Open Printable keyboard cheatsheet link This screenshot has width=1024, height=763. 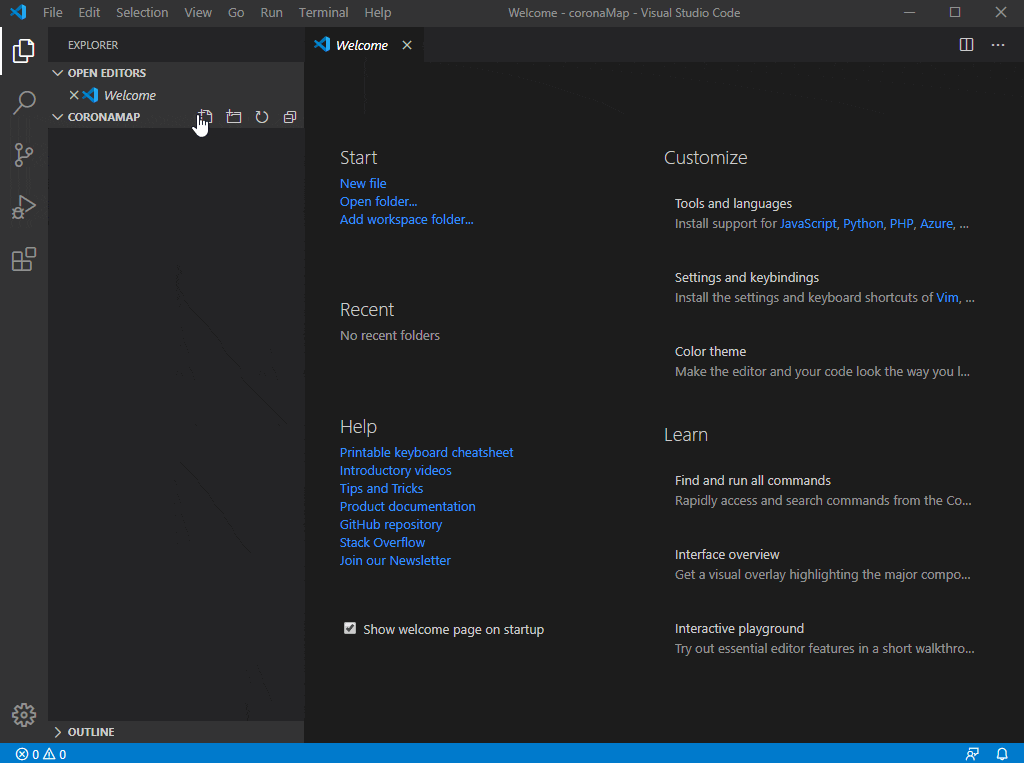coord(426,452)
